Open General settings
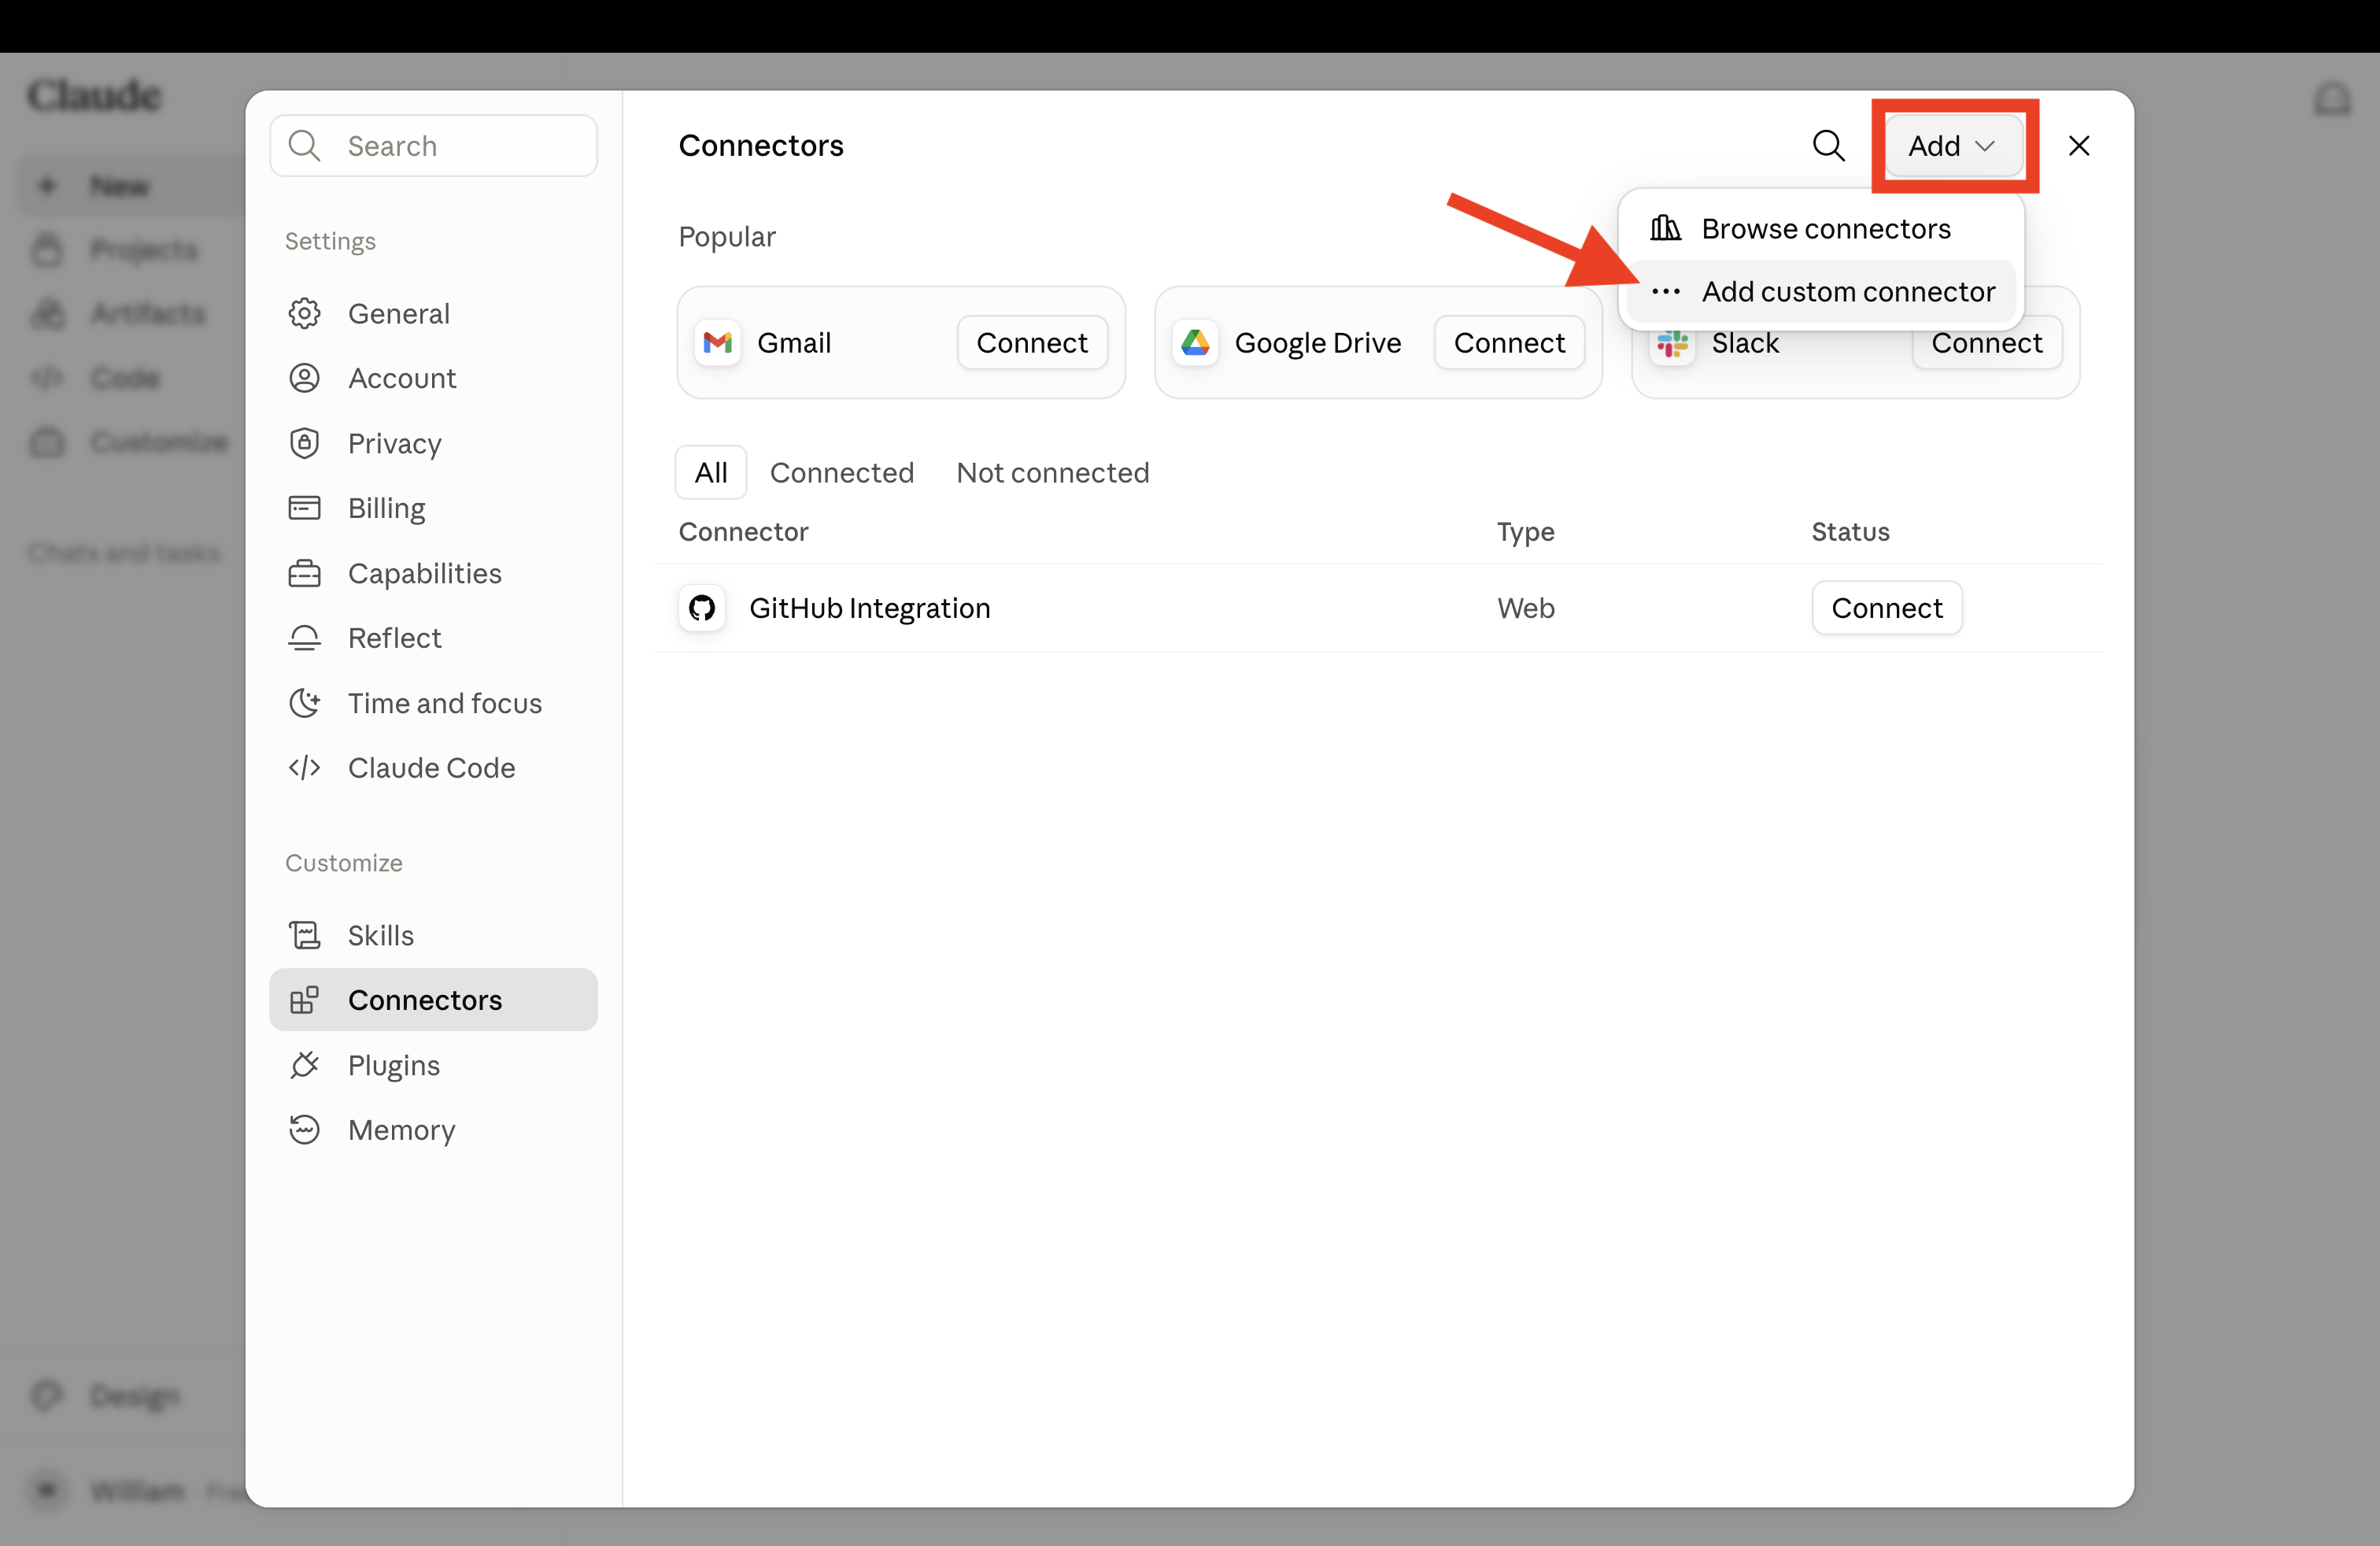The height and width of the screenshot is (1546, 2380). point(433,313)
